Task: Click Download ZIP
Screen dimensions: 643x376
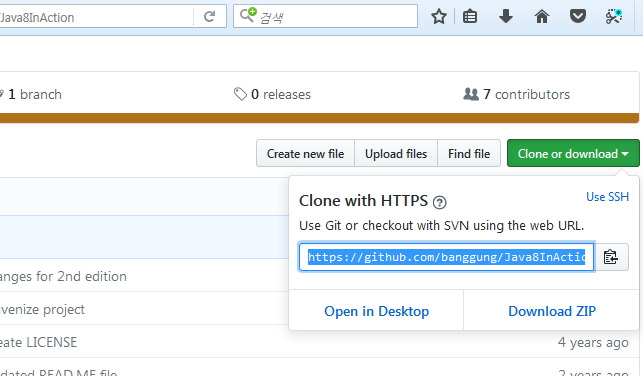Action: (552, 311)
